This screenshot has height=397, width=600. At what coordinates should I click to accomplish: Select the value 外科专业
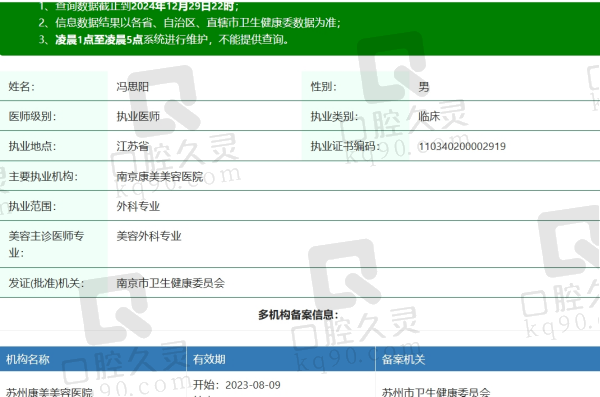click(x=138, y=206)
